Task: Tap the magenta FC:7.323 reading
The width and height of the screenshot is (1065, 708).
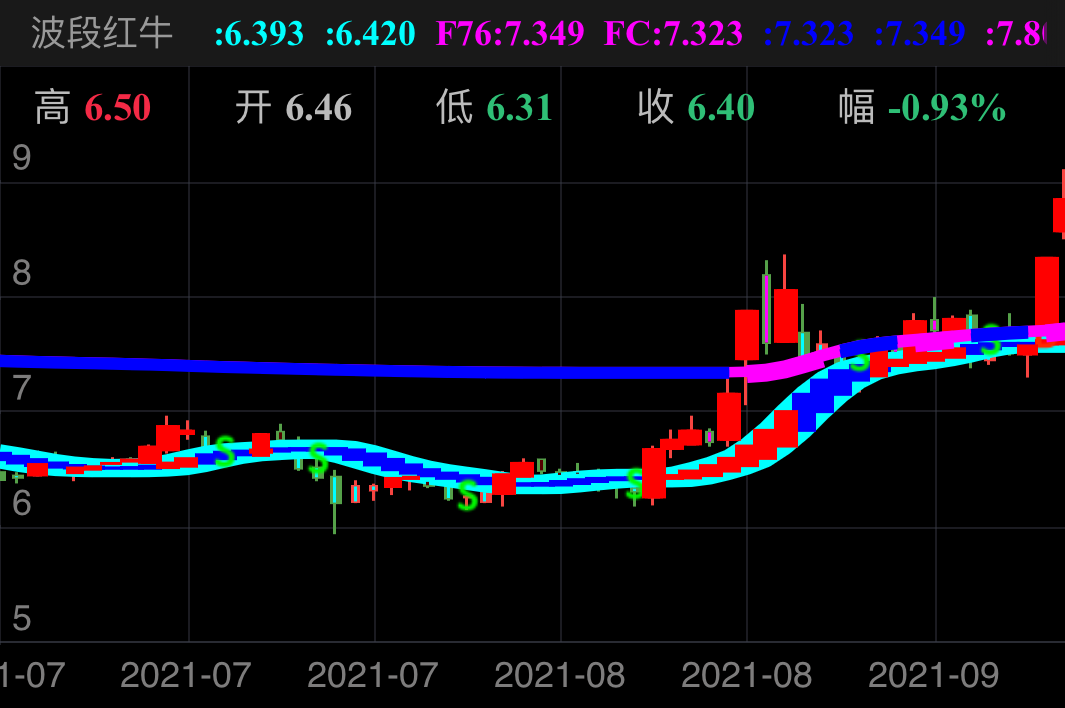Action: 673,34
